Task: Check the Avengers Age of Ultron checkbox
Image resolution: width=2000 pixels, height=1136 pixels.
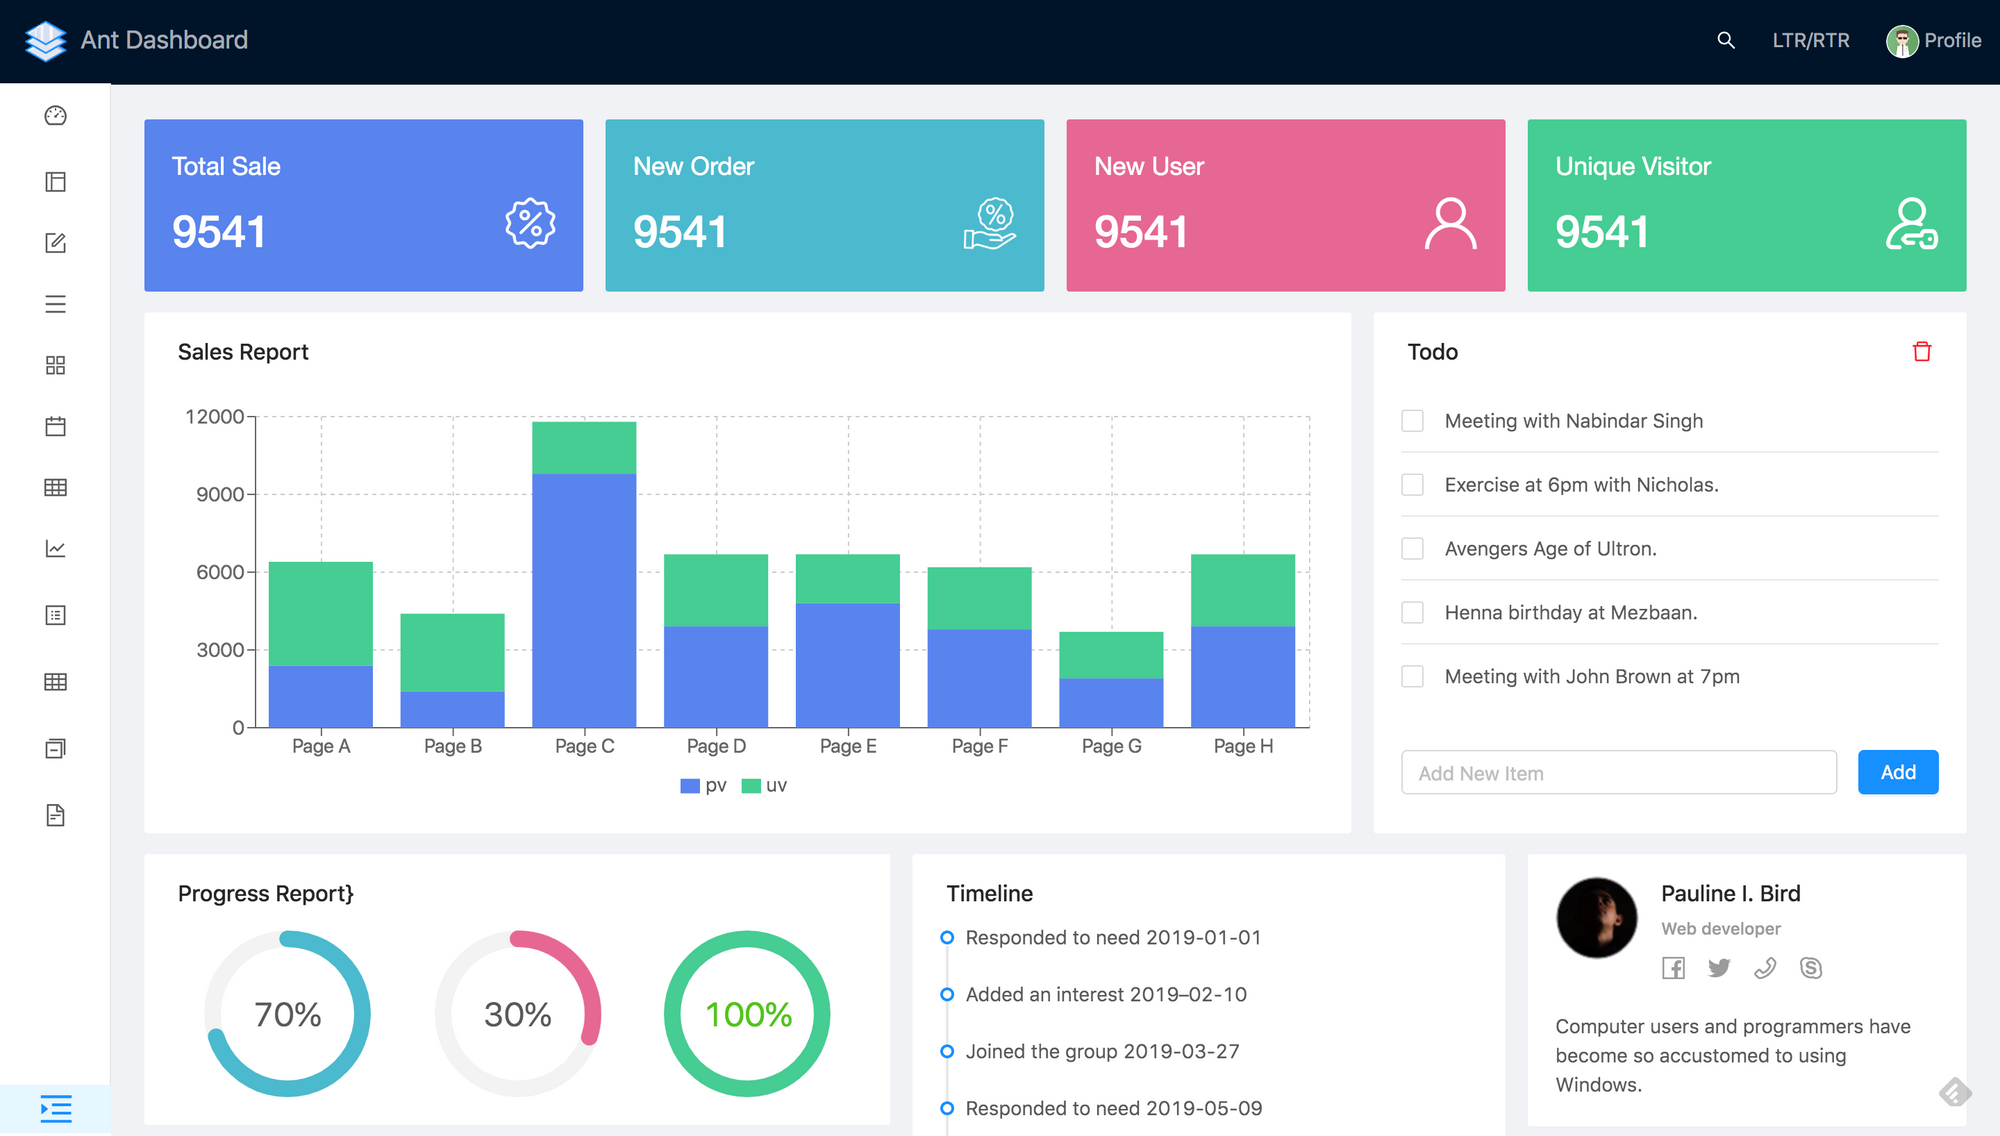Action: tap(1412, 548)
